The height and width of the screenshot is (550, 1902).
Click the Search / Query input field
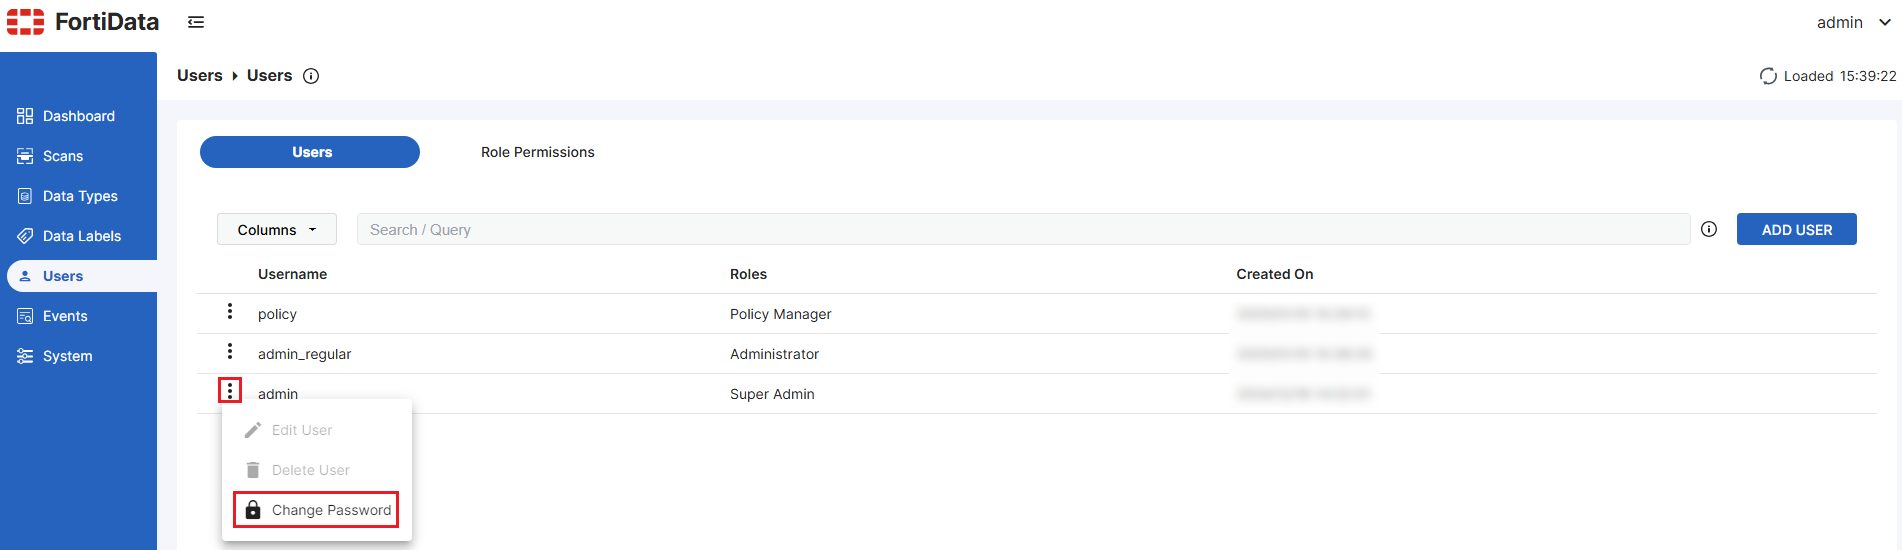tap(1023, 229)
